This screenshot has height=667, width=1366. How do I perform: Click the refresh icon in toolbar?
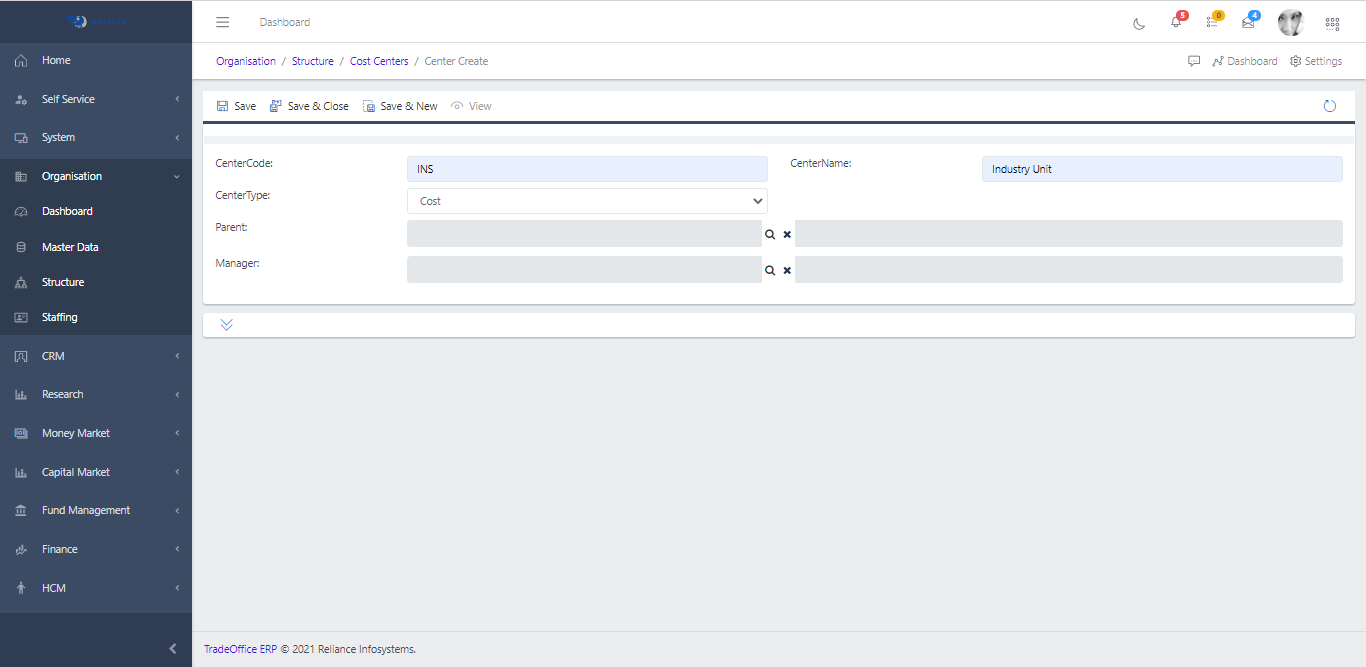coord(1329,106)
